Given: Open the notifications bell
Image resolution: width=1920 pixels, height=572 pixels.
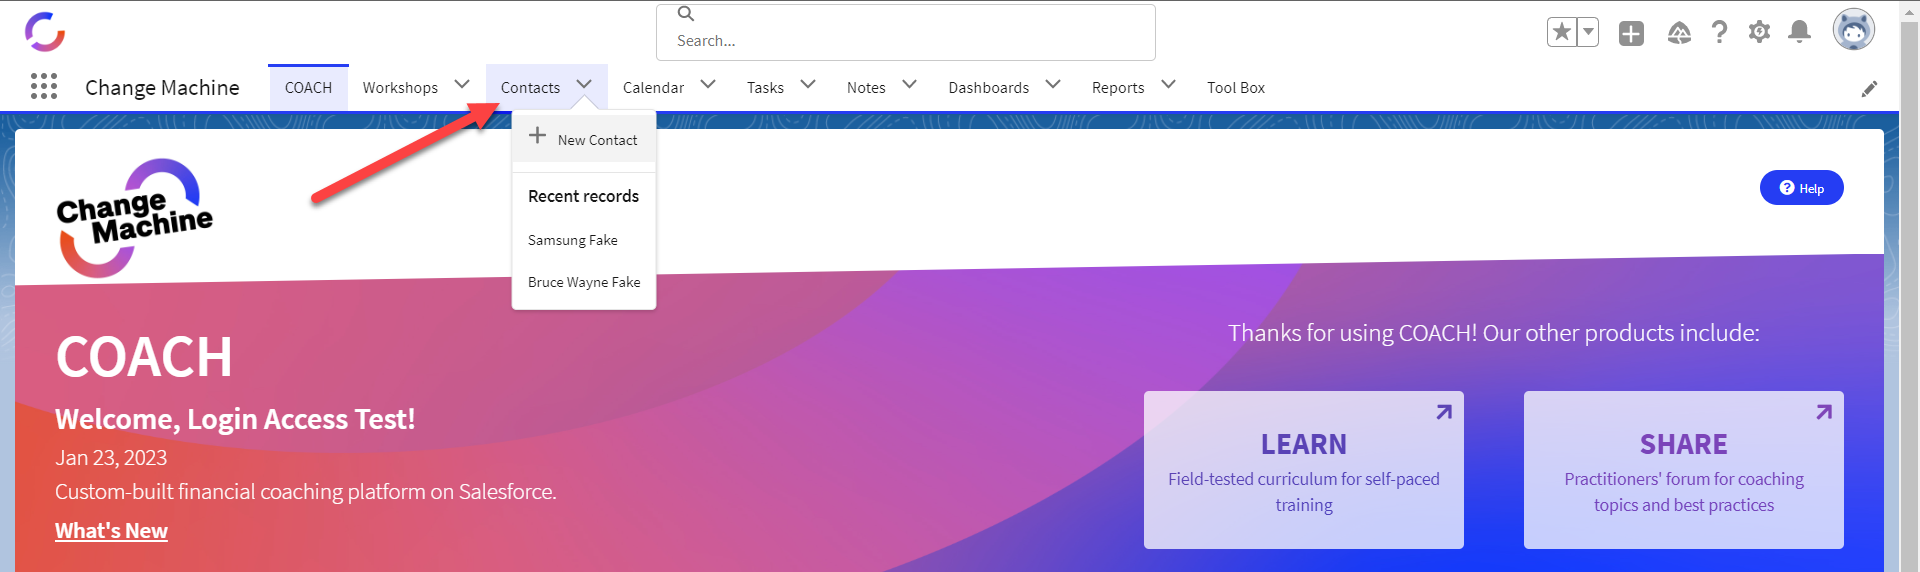Looking at the screenshot, I should pyautogui.click(x=1799, y=32).
